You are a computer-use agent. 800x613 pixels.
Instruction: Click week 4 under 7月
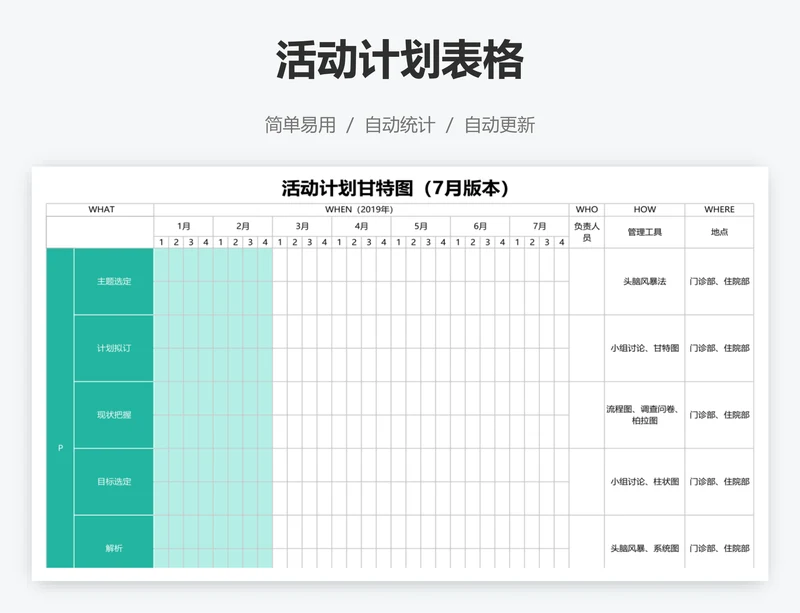click(561, 242)
